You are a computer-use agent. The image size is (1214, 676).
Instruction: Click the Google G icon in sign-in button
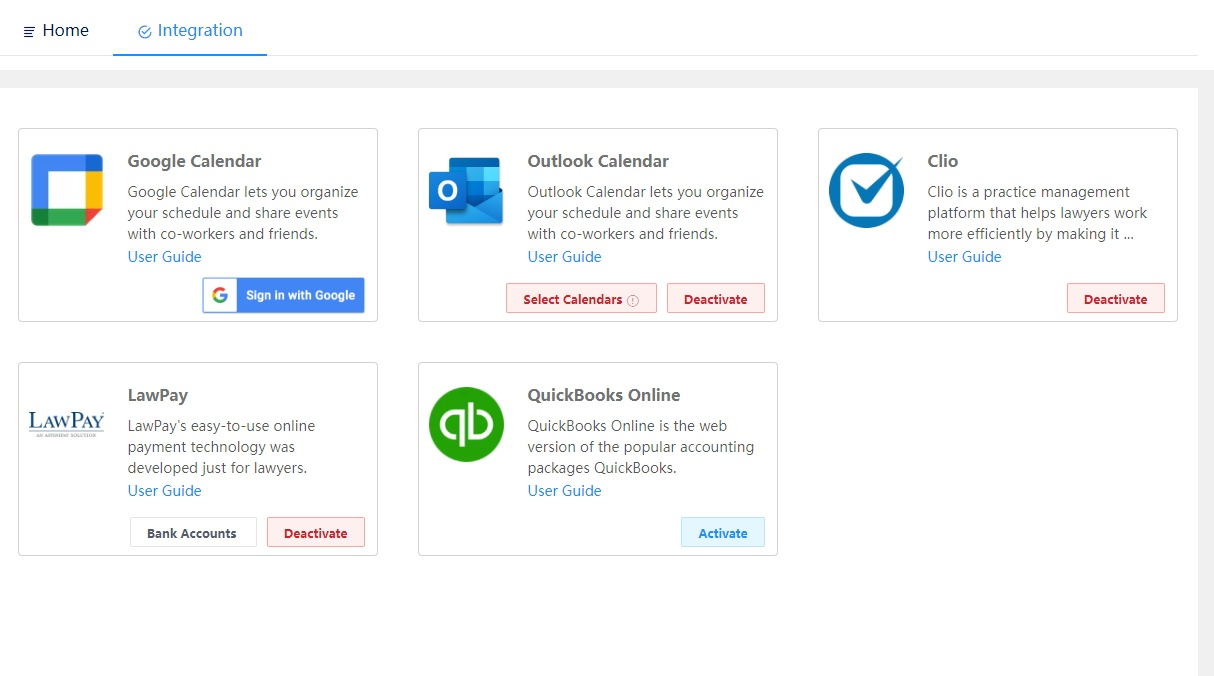click(220, 296)
